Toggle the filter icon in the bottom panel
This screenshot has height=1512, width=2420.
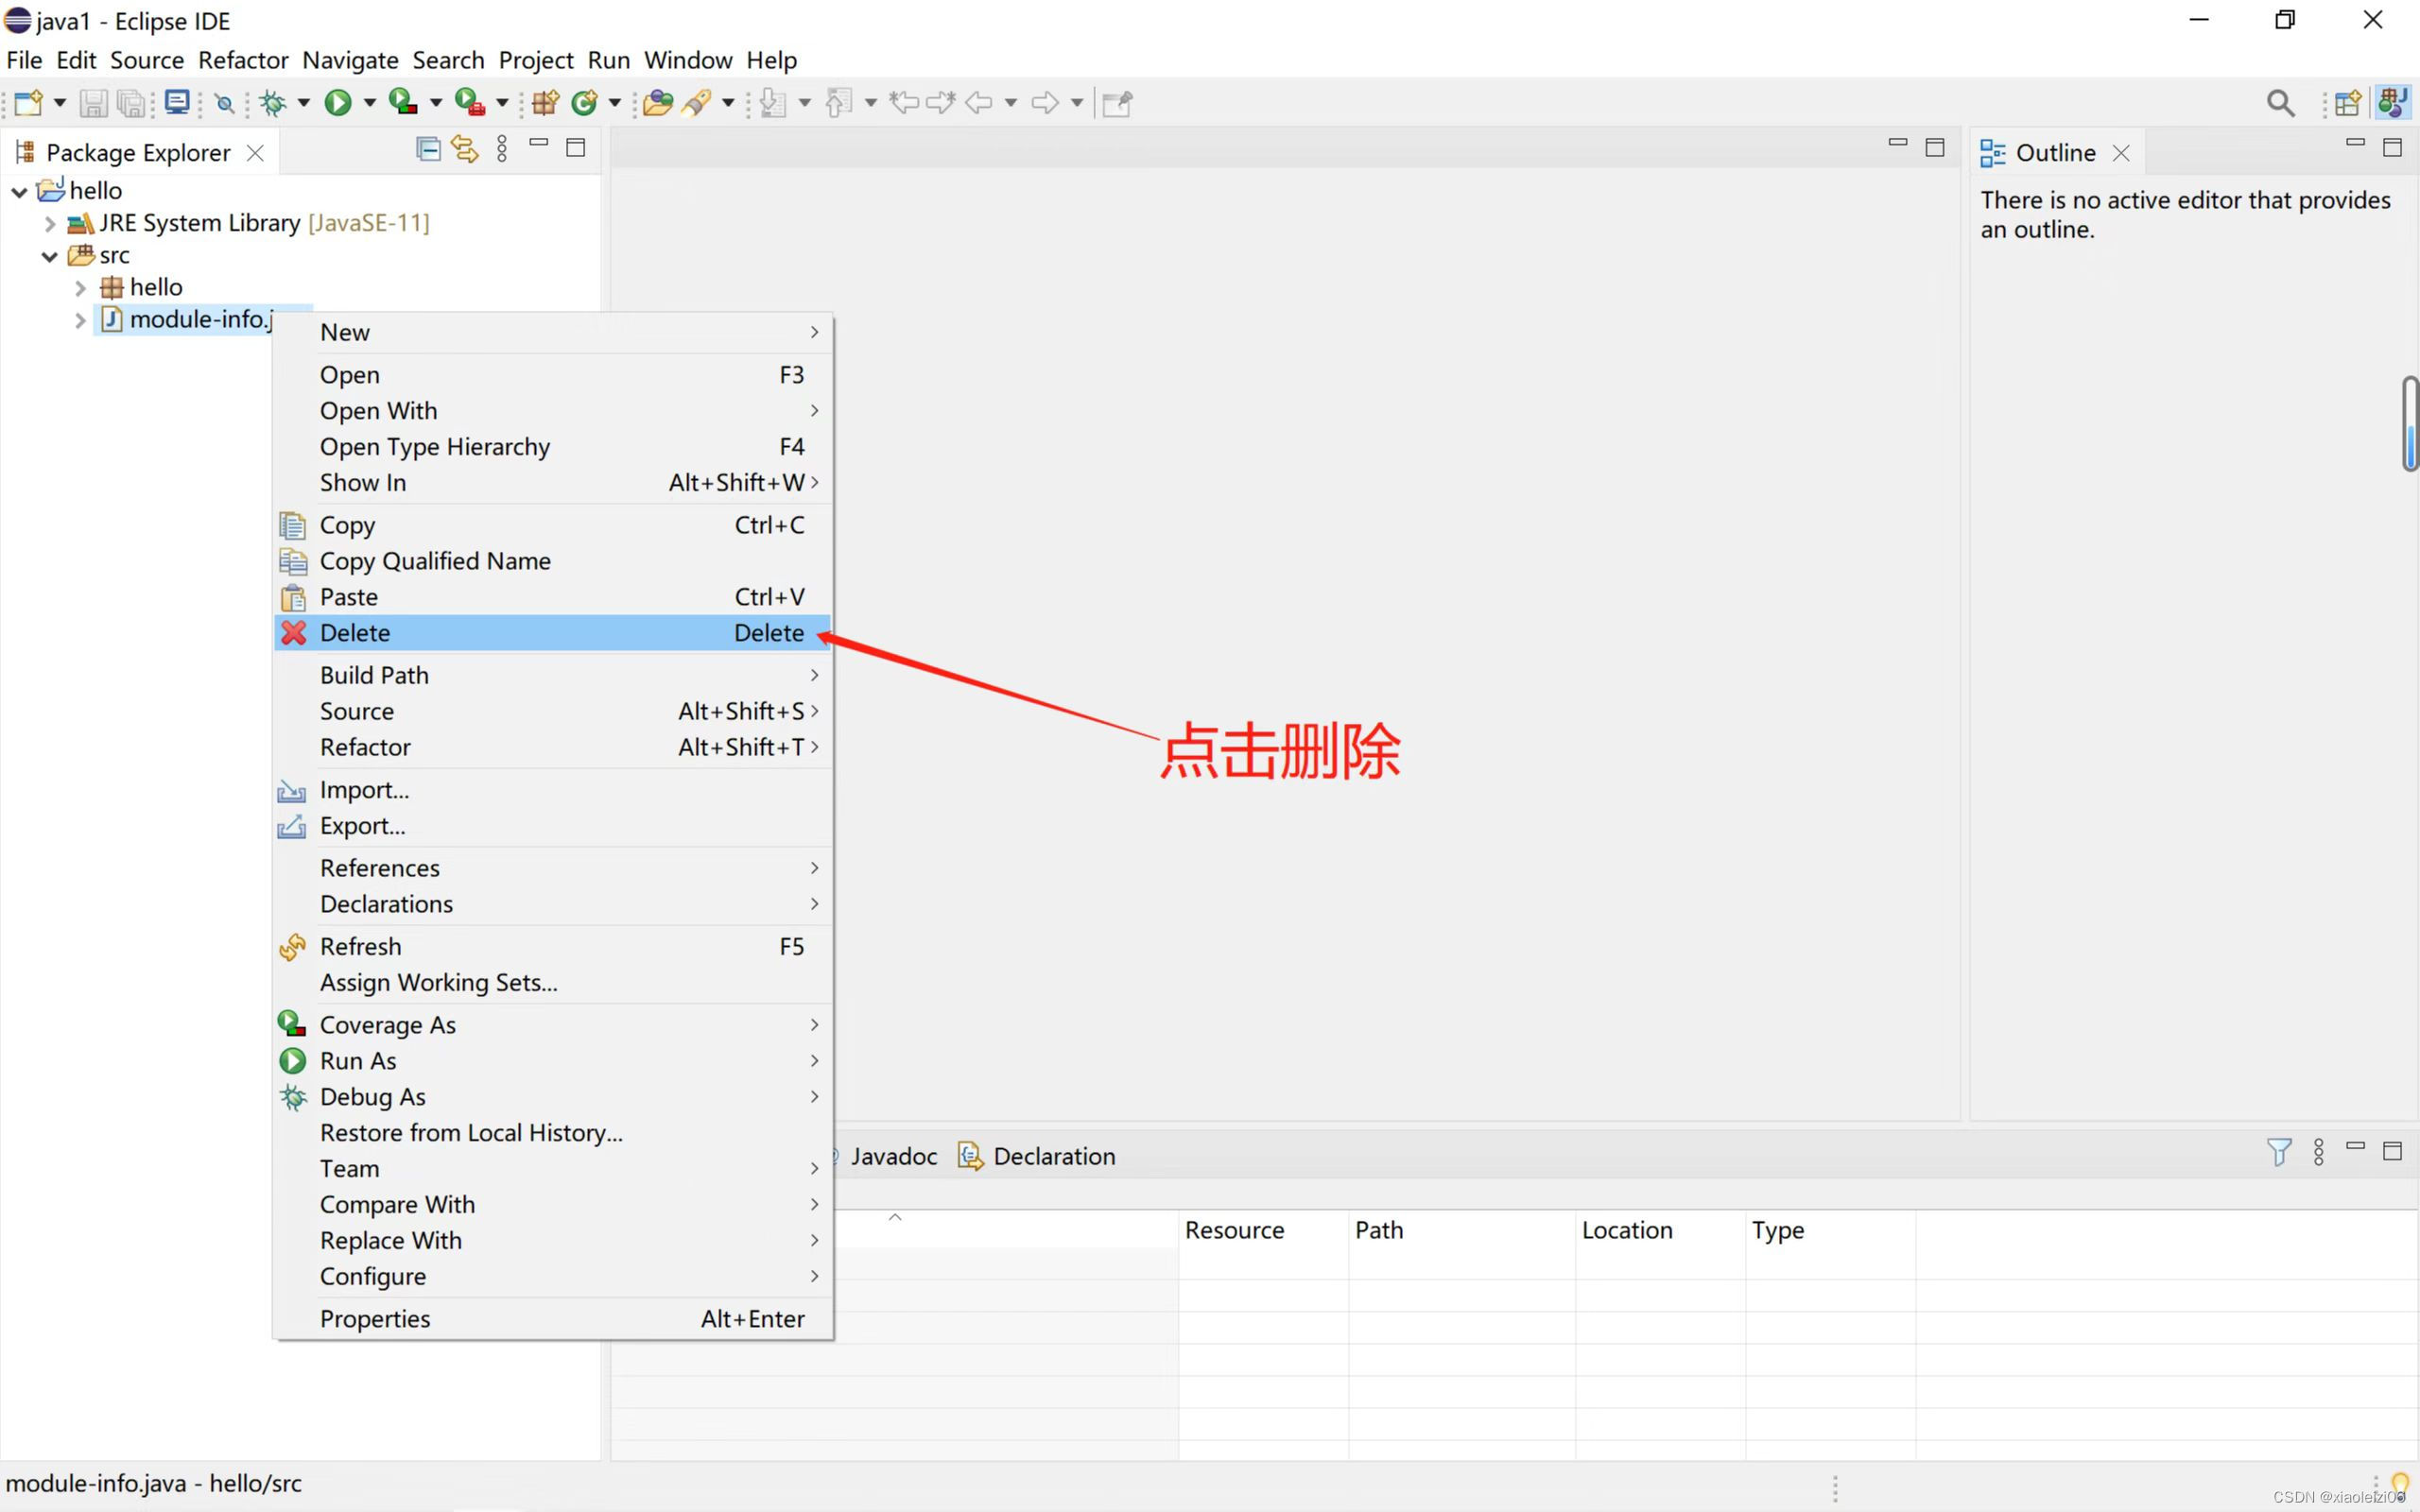pos(2278,1154)
